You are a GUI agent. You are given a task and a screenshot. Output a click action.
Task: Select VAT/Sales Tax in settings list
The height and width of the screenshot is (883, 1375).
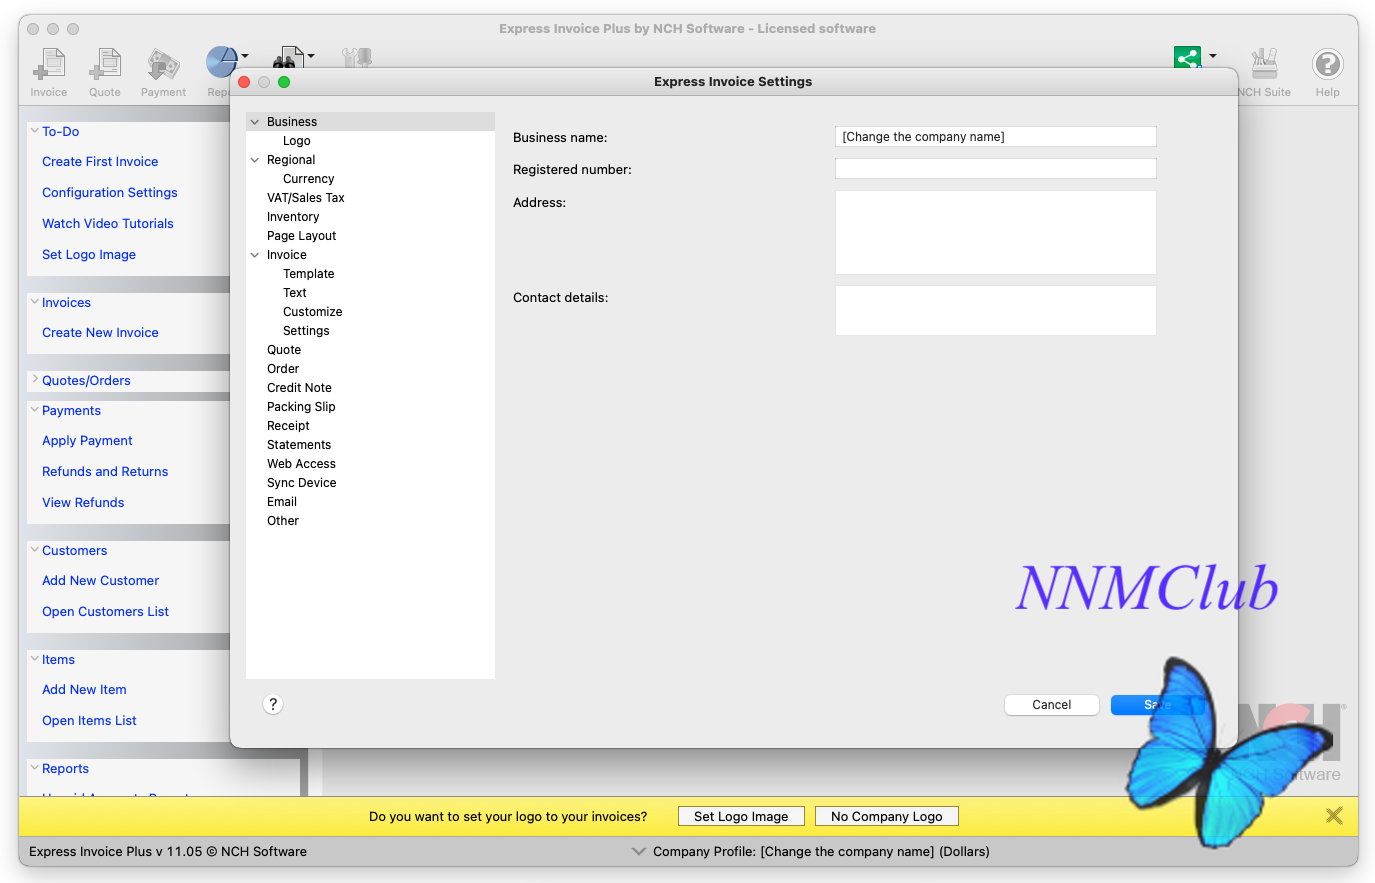point(305,198)
